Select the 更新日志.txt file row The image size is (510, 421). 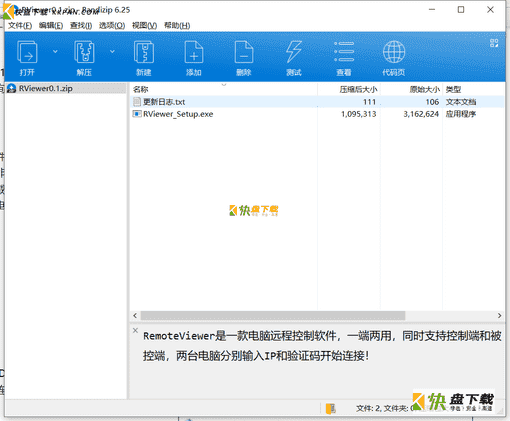coord(317,102)
